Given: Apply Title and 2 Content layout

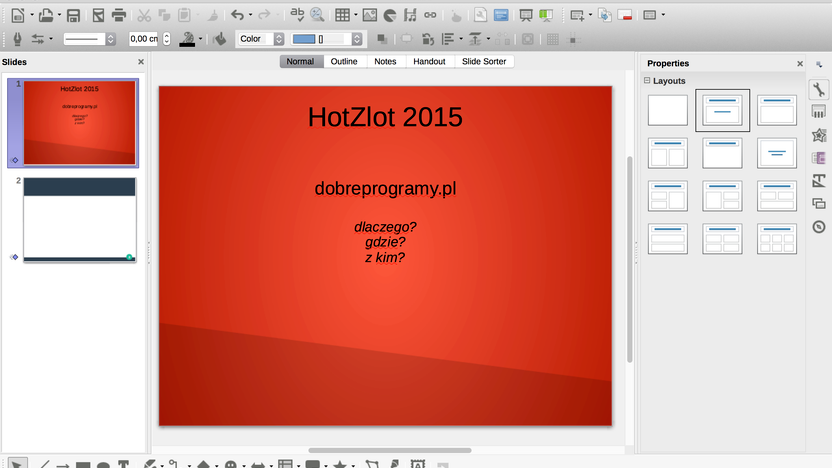Looking at the screenshot, I should [668, 153].
